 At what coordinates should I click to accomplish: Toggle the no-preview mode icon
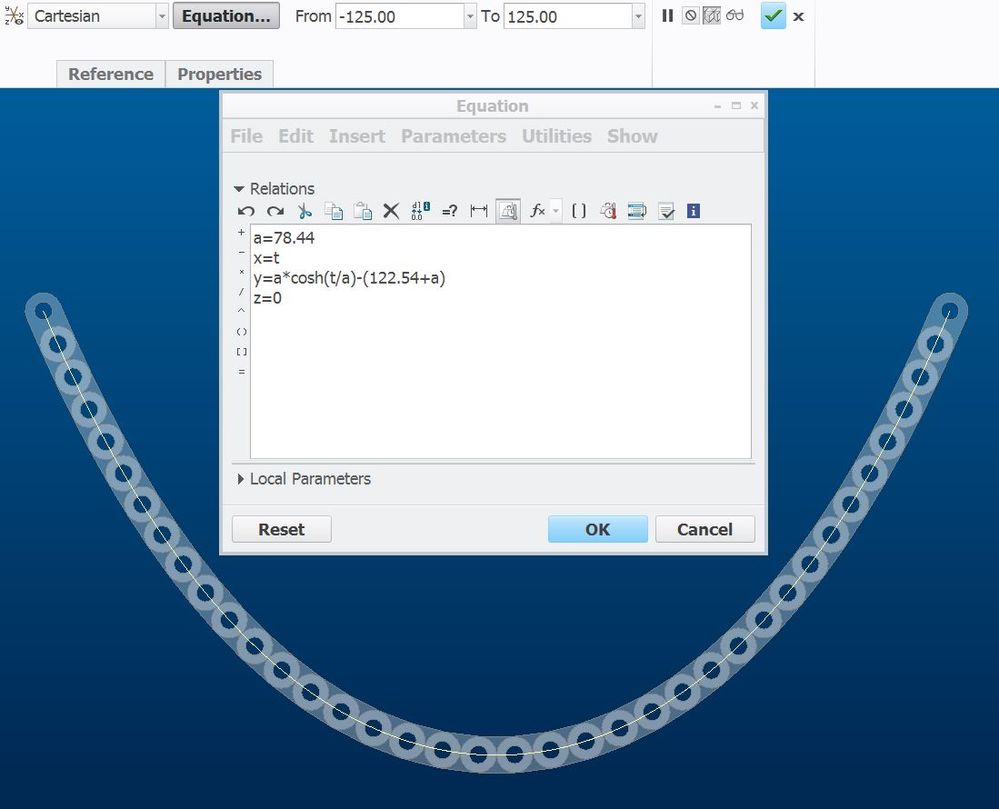[x=690, y=16]
